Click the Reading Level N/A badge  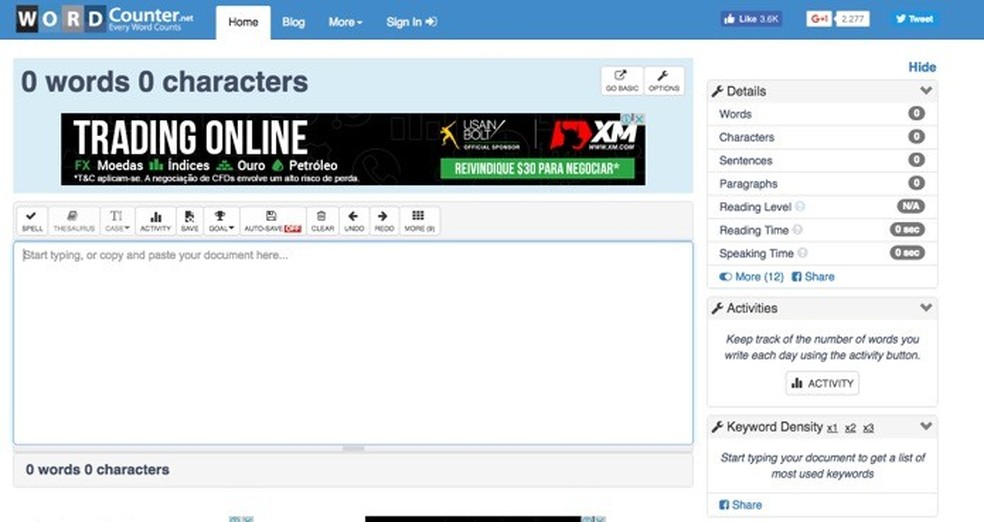pyautogui.click(x=911, y=206)
